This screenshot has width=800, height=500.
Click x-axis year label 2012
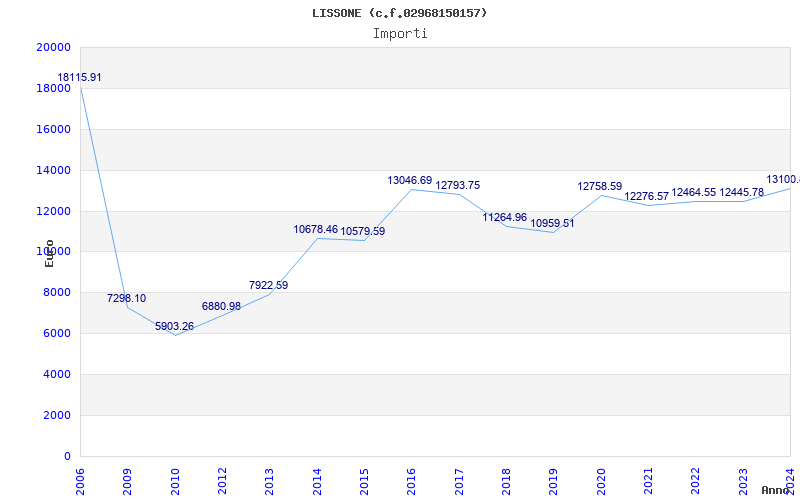(222, 481)
